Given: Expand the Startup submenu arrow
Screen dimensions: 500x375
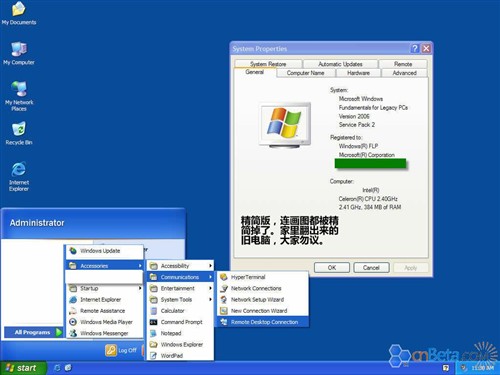Looking at the screenshot, I should (140, 288).
